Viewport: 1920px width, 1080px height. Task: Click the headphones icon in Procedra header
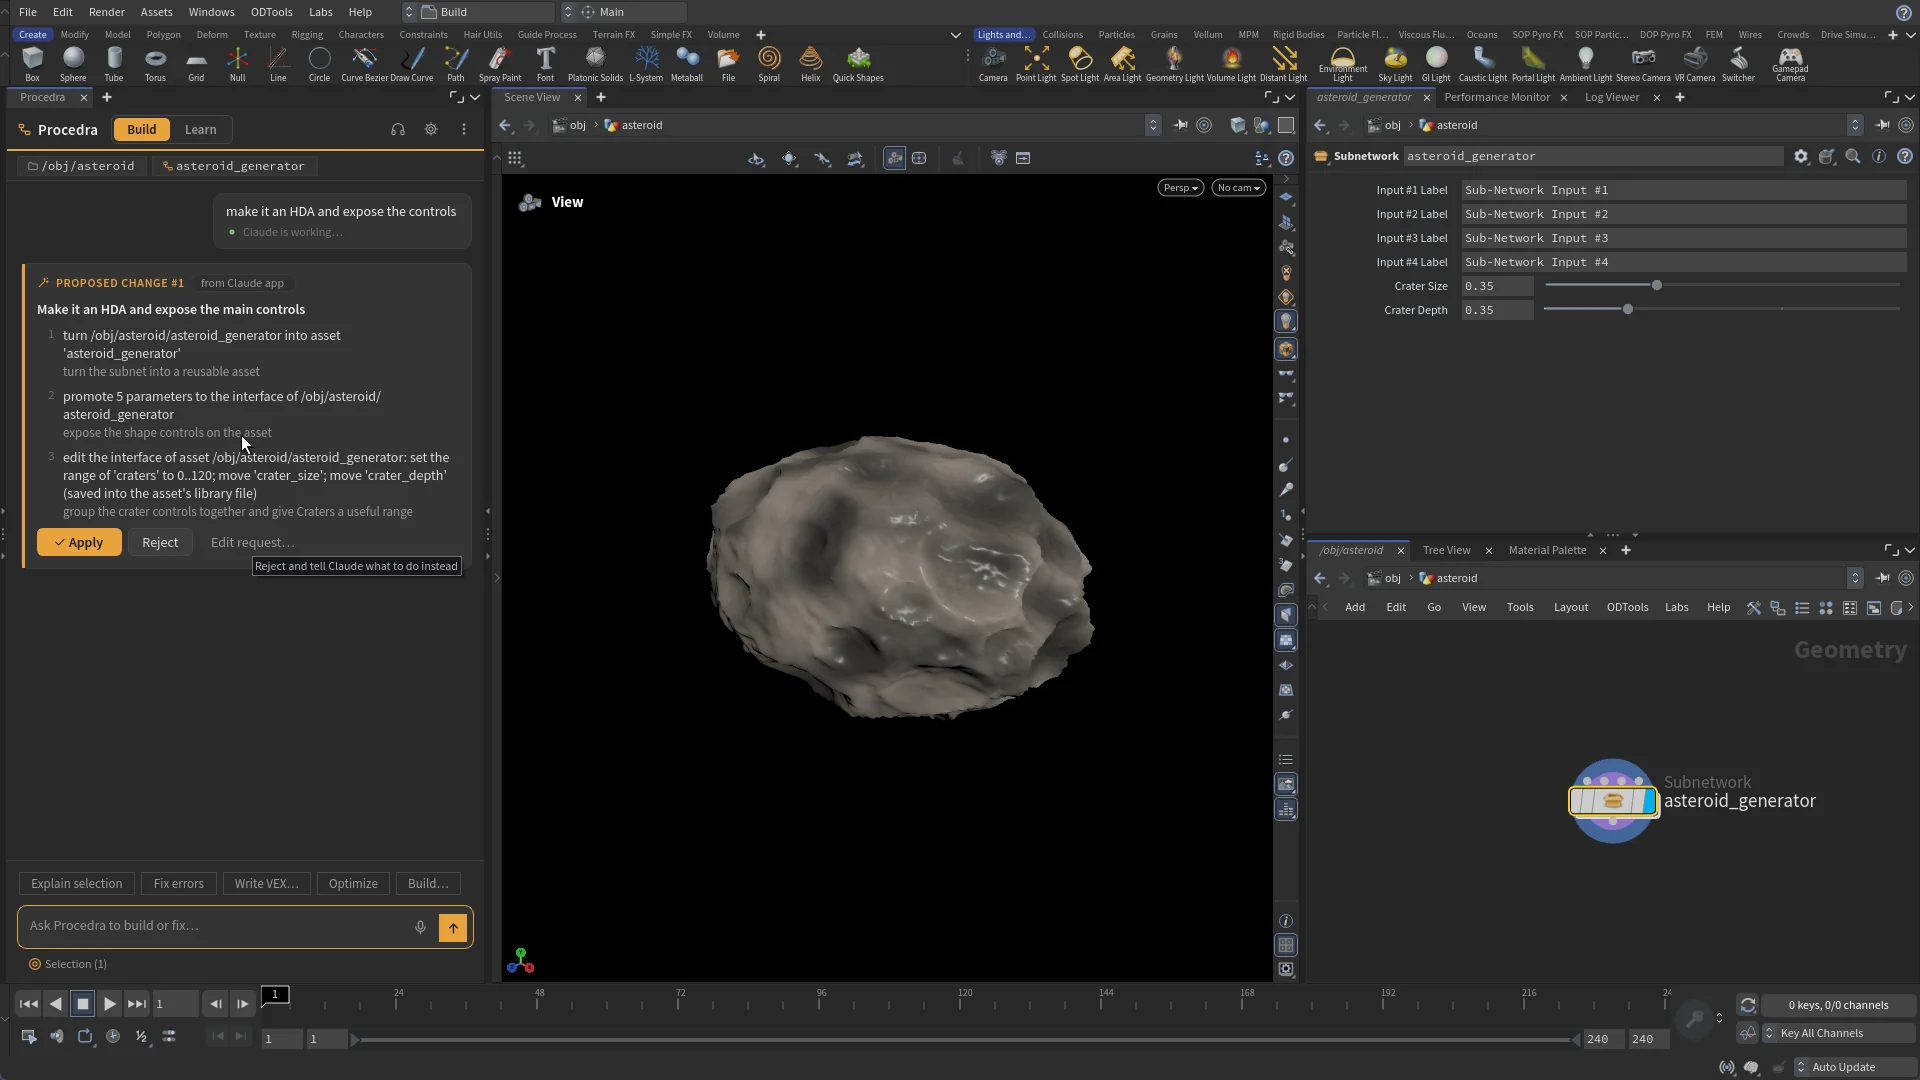[x=398, y=129]
